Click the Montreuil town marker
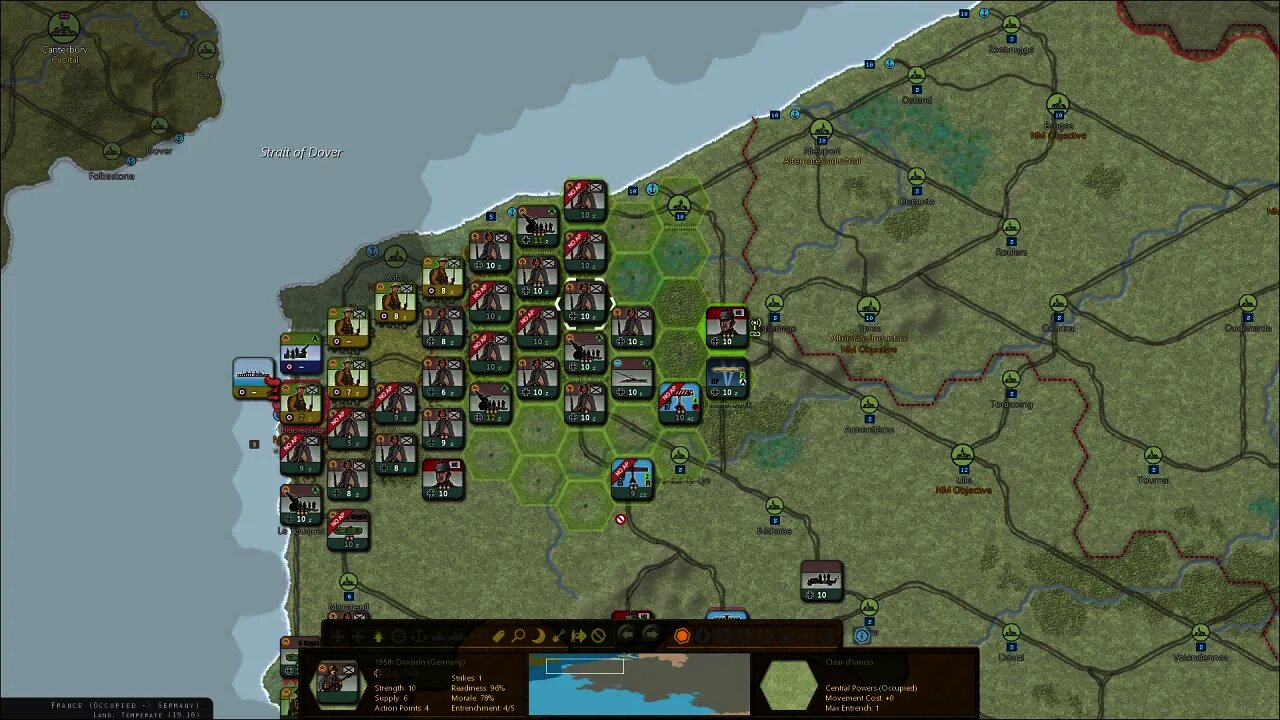The image size is (1280, 720). click(348, 582)
